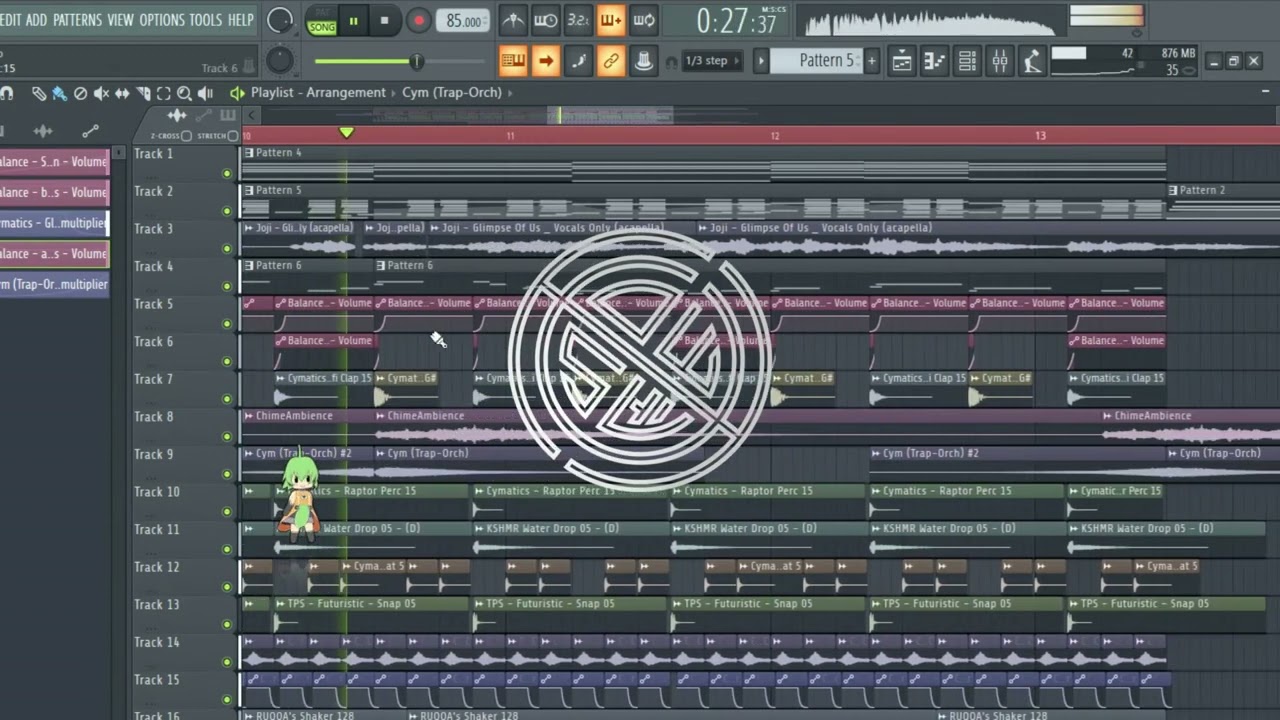
Task: Stop playback with the stop button
Action: pos(385,21)
